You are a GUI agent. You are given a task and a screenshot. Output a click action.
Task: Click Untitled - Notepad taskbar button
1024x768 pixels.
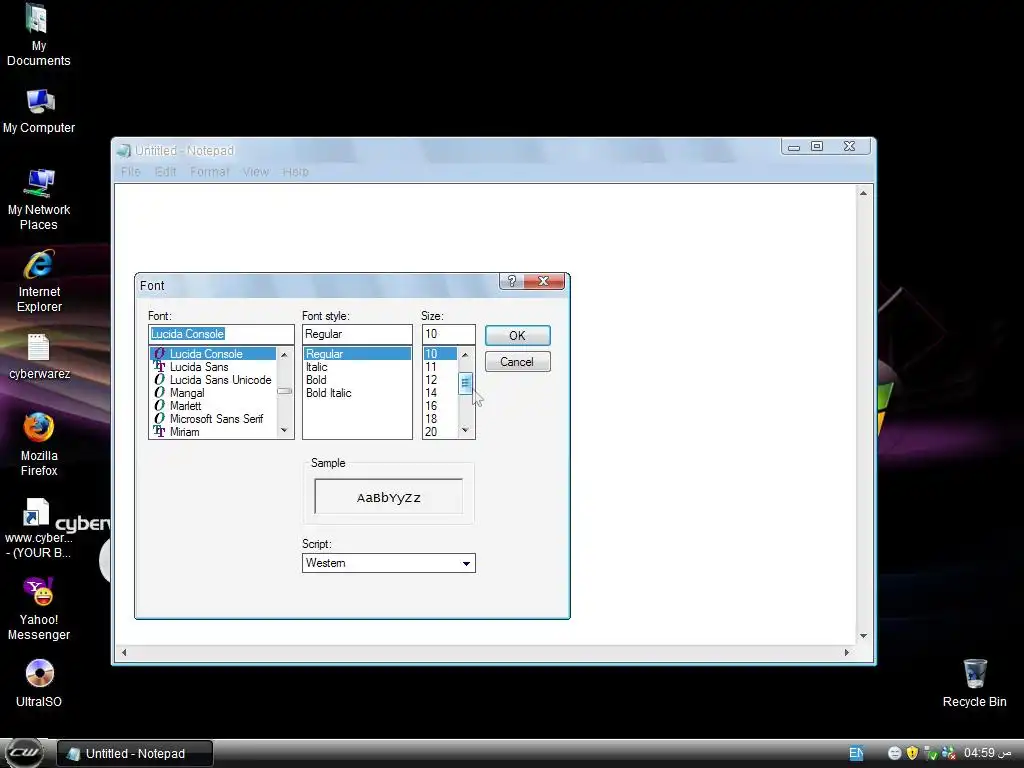pyautogui.click(x=135, y=754)
